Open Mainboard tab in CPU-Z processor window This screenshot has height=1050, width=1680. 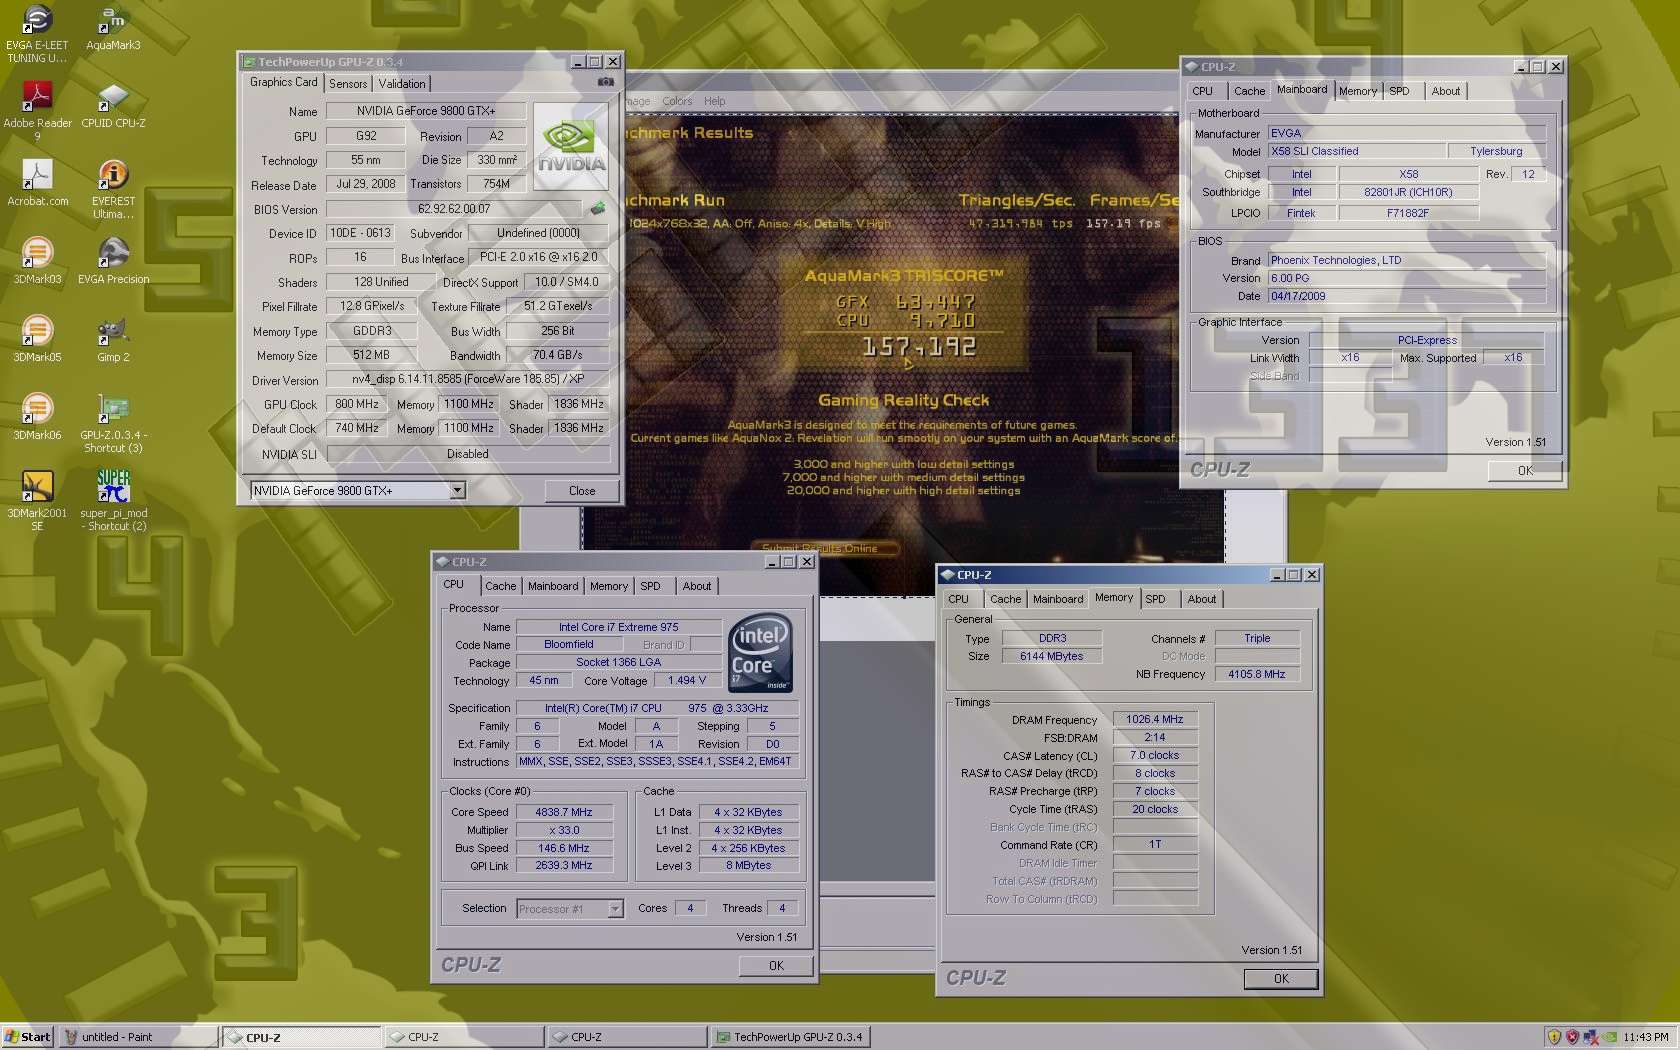pyautogui.click(x=553, y=586)
